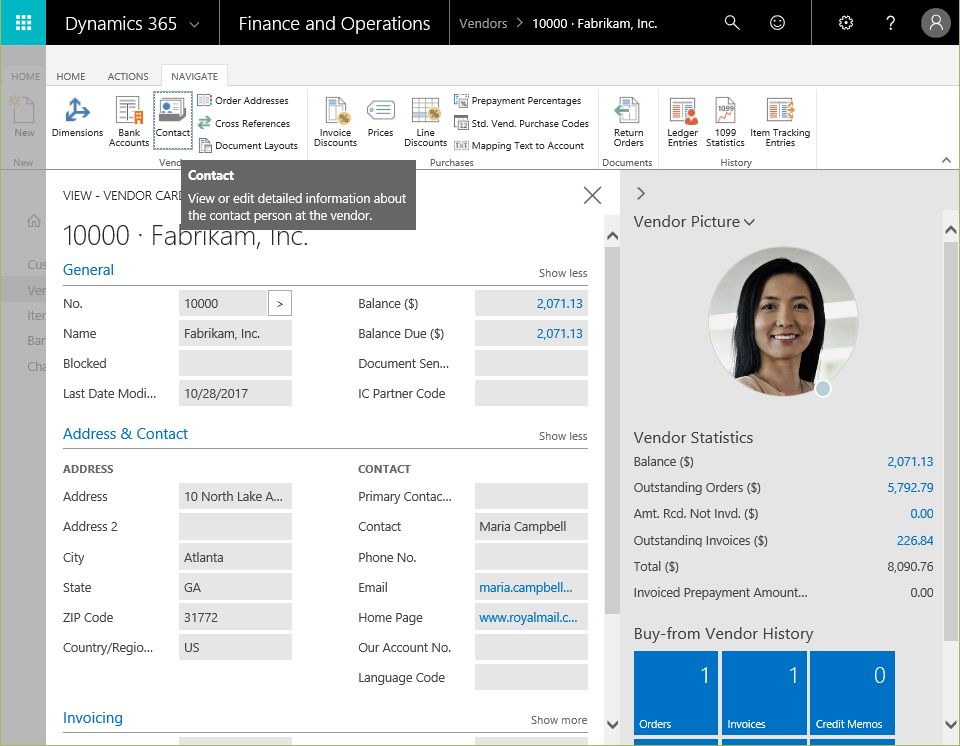Open 1099 Statistics

[x=725, y=122]
